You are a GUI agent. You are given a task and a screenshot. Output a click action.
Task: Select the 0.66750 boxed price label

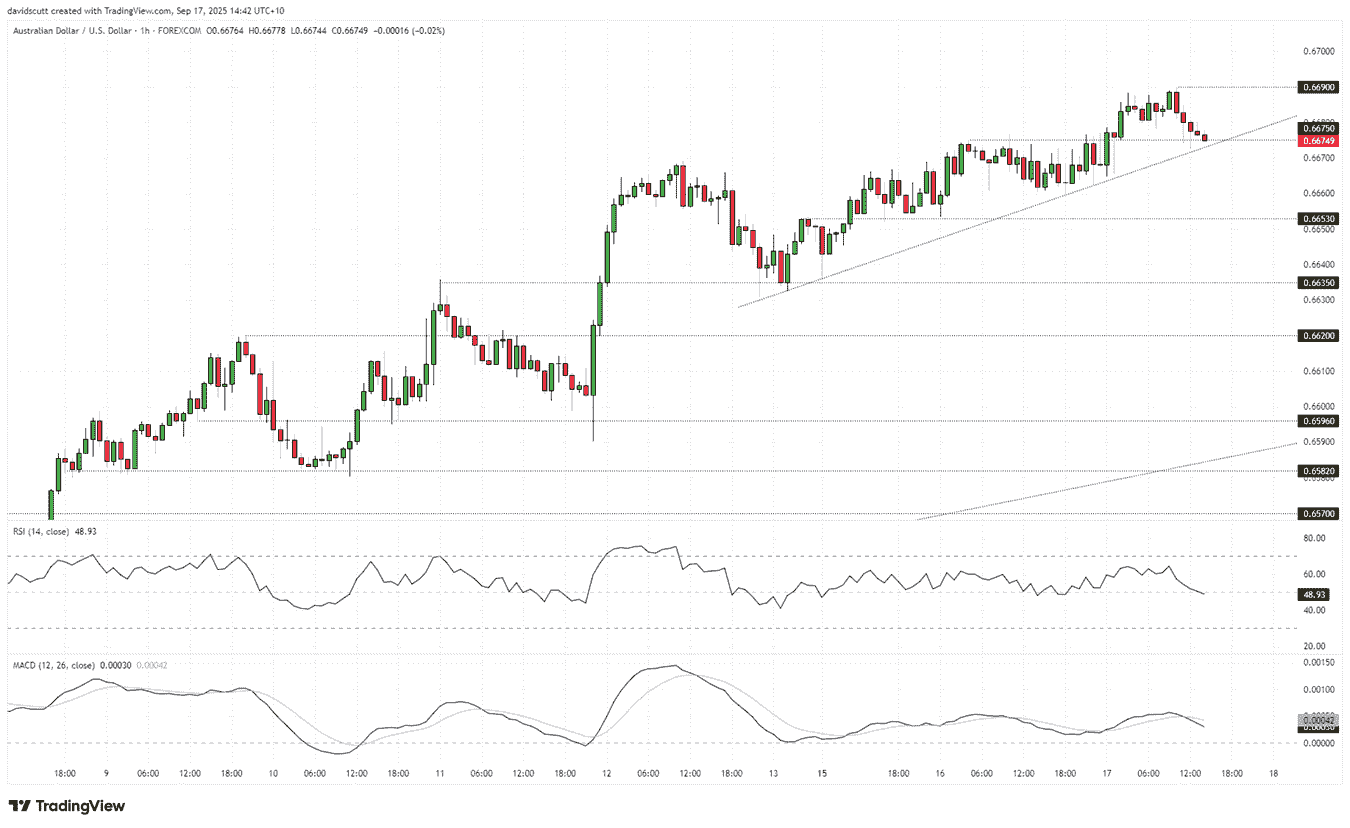(1317, 128)
